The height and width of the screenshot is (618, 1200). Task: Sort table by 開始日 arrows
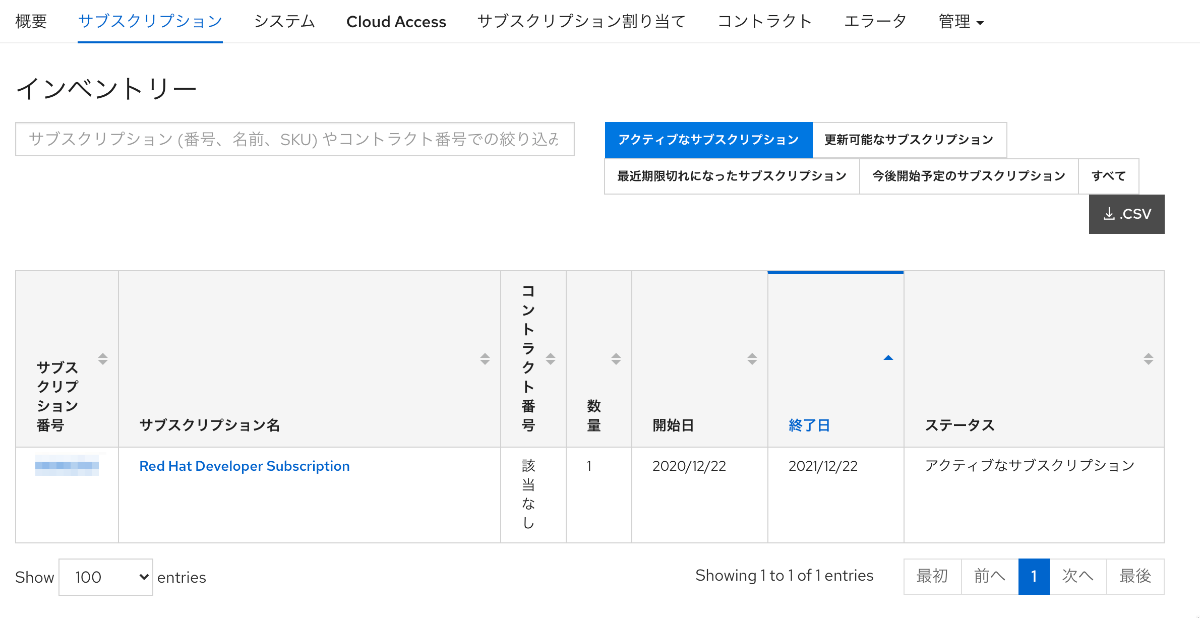coord(752,359)
